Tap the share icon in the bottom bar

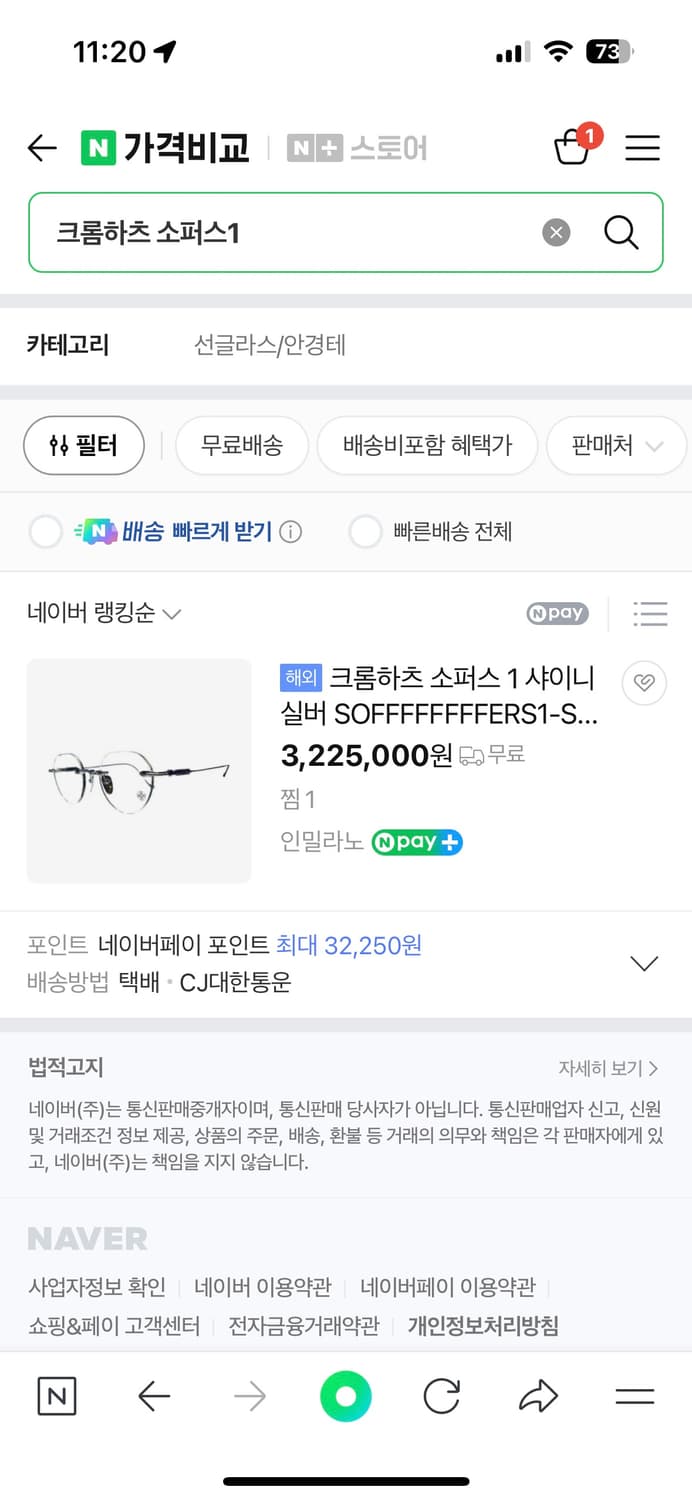coord(538,1397)
